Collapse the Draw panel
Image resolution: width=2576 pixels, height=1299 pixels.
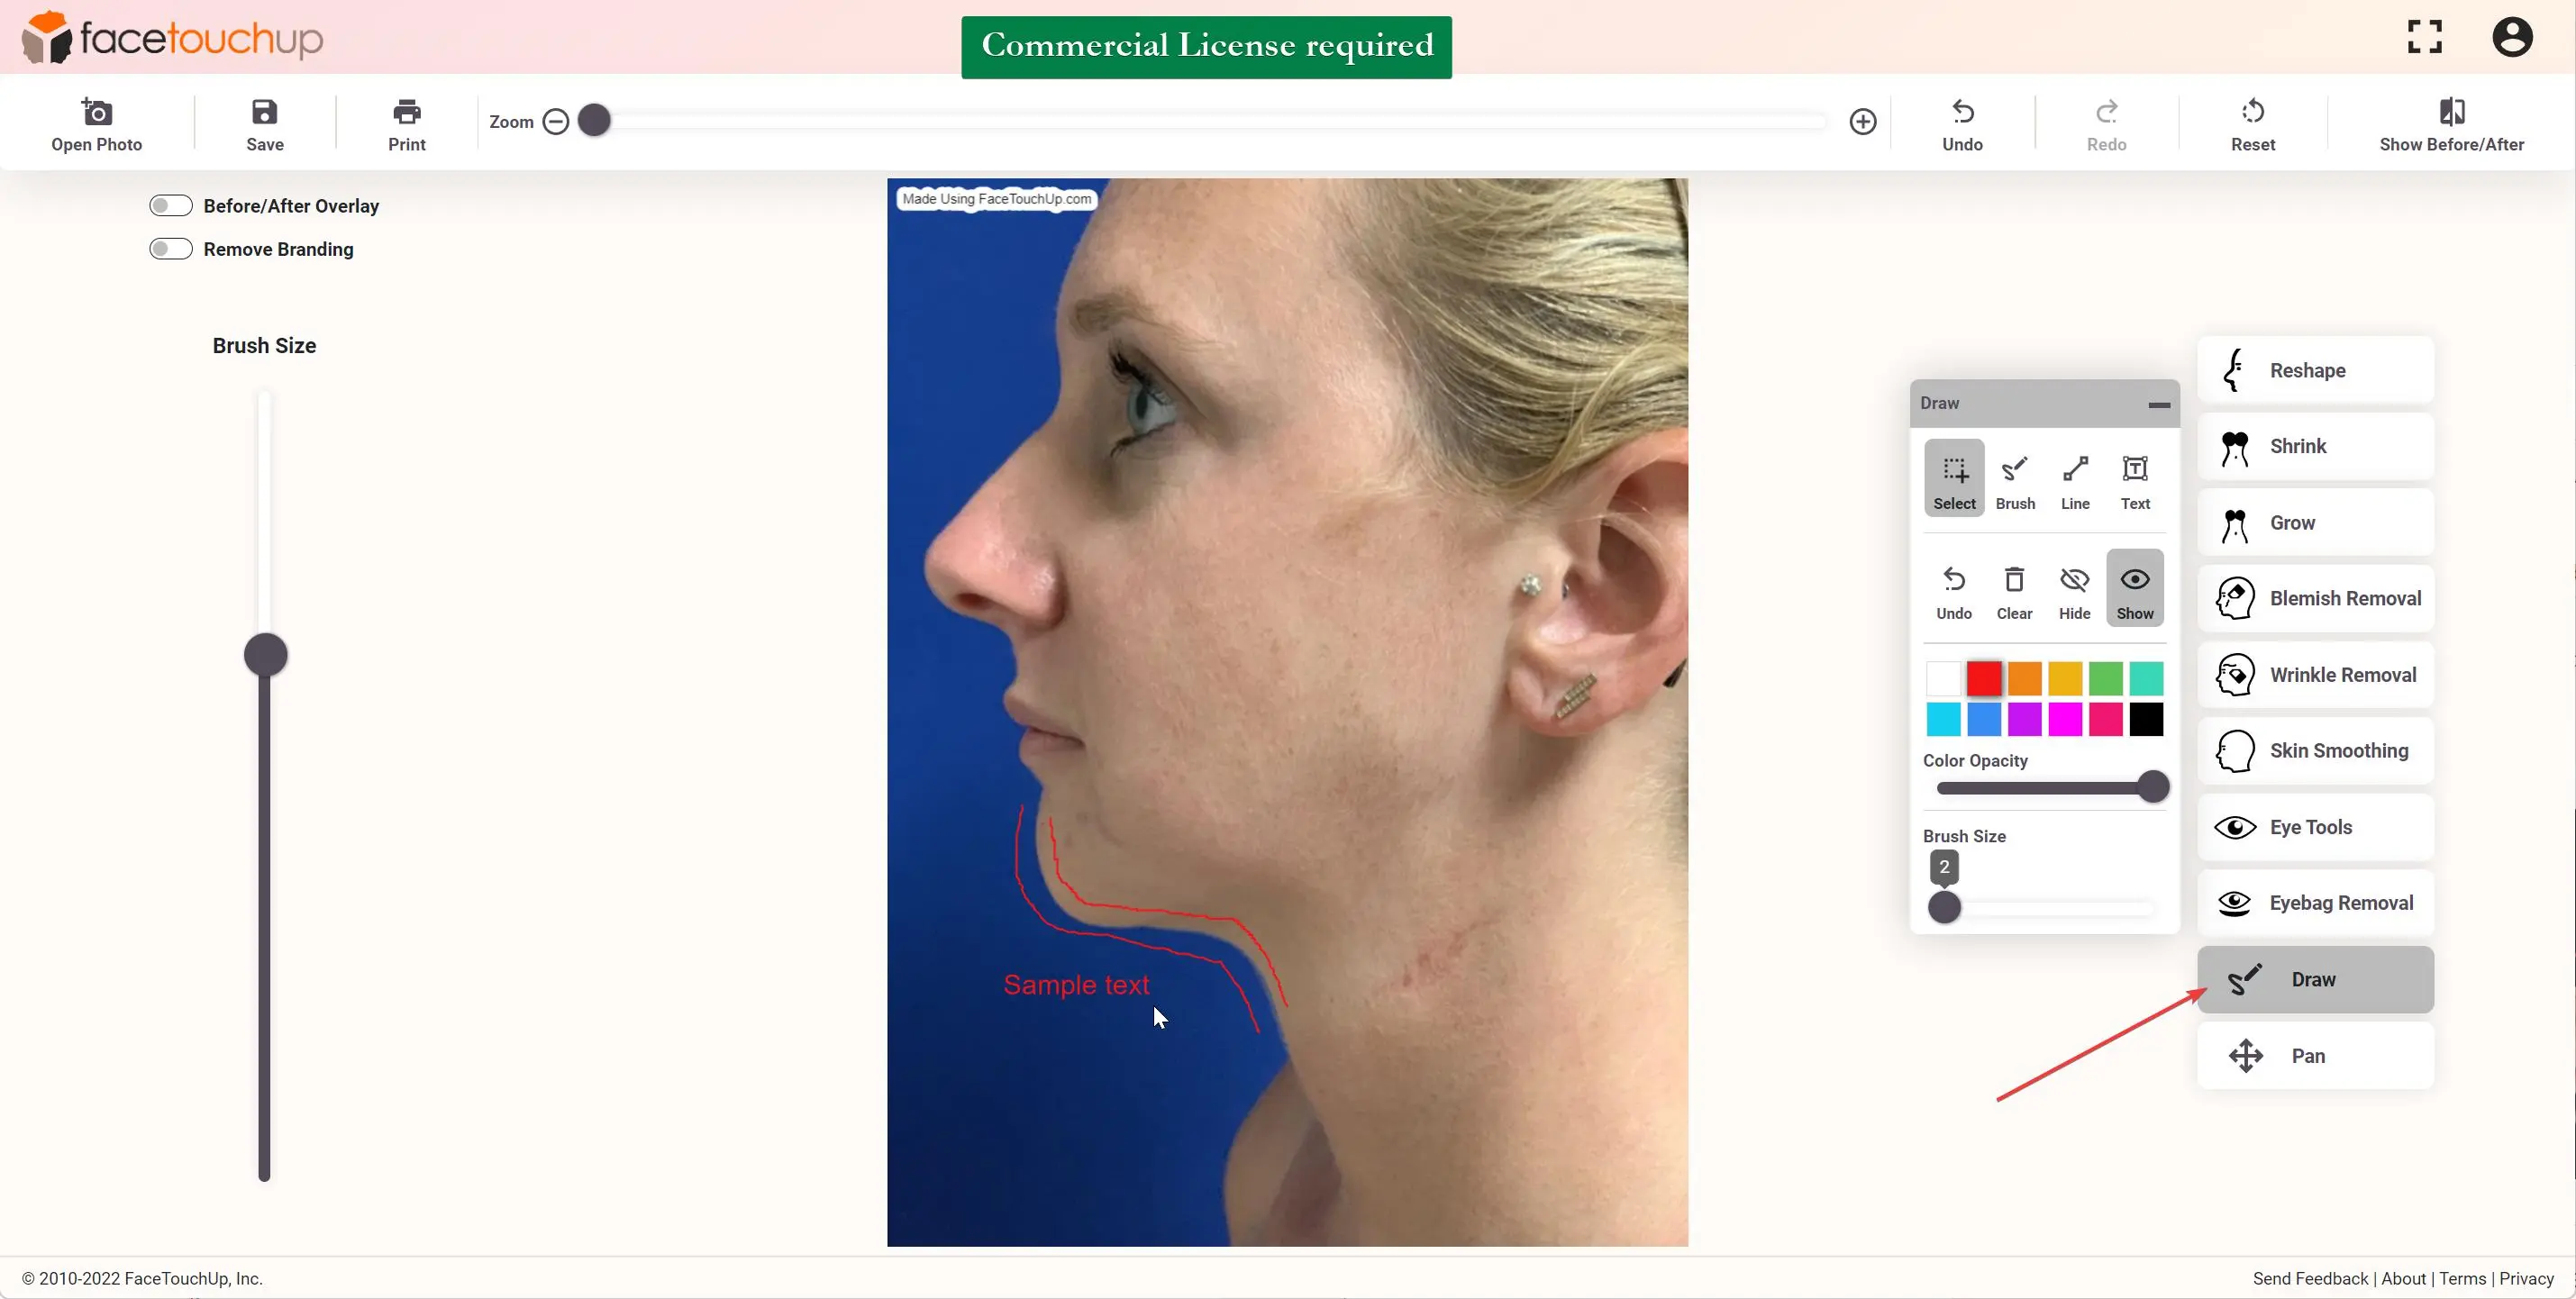pos(2159,404)
